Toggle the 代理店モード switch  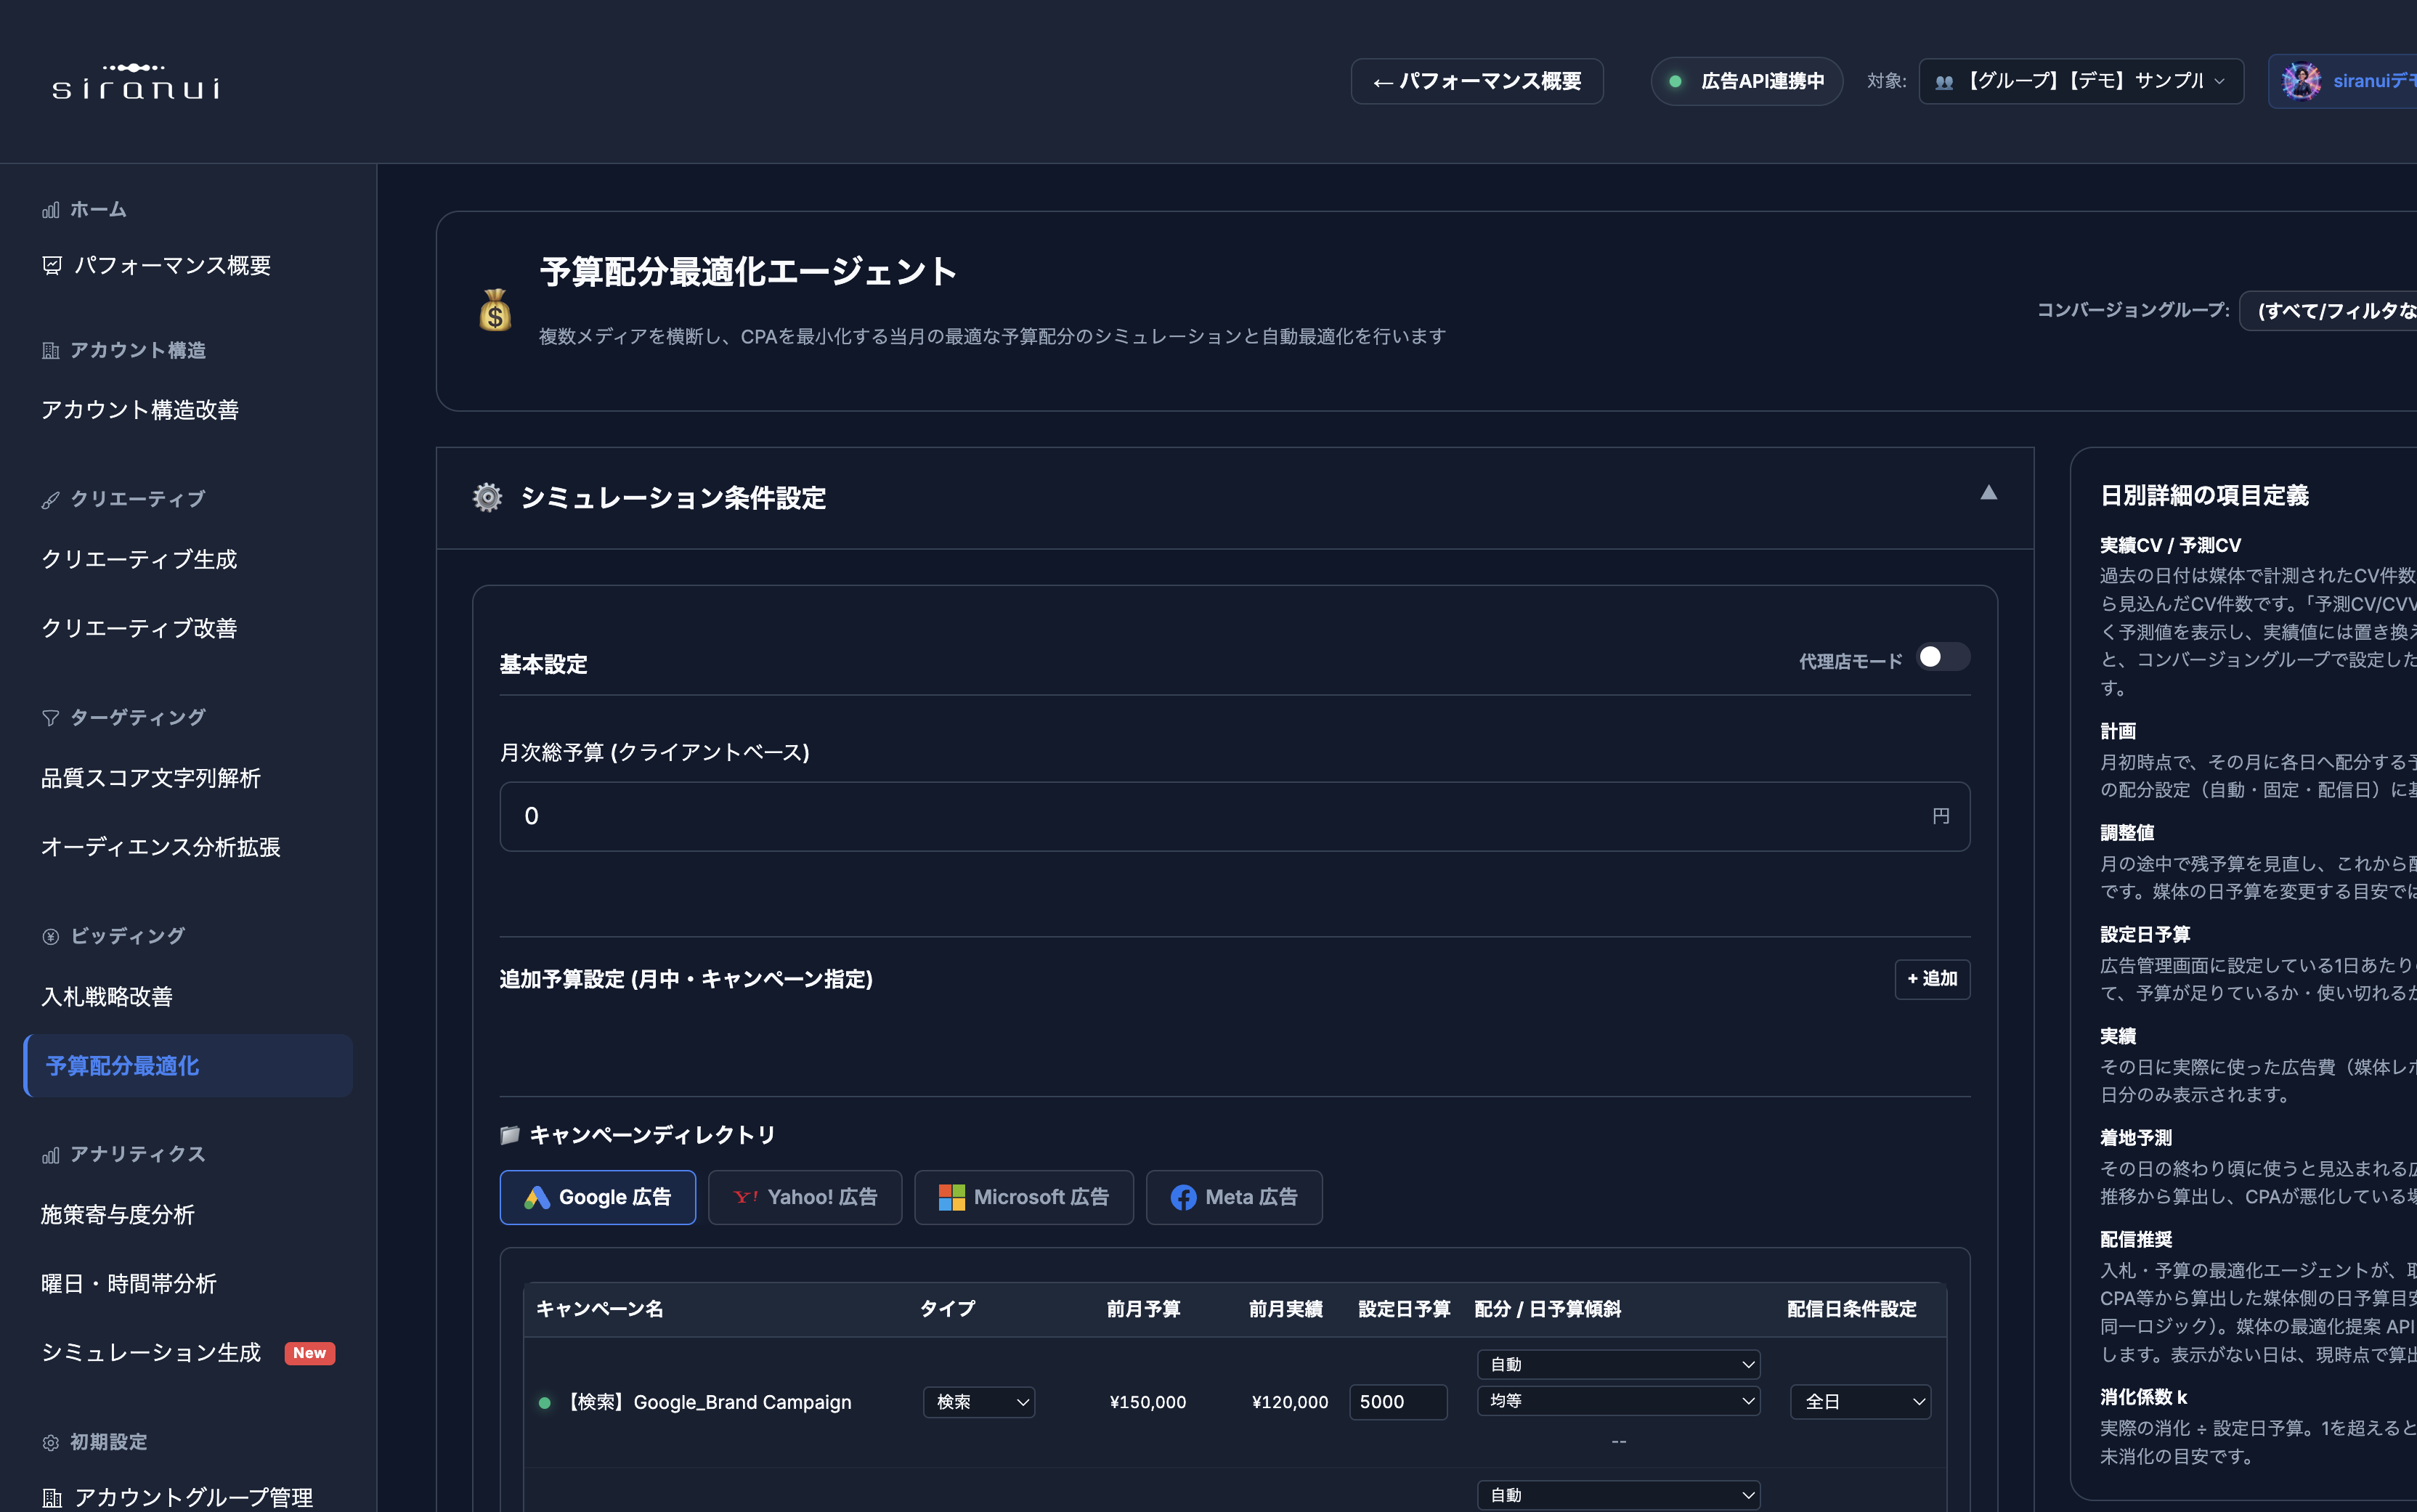click(1942, 656)
